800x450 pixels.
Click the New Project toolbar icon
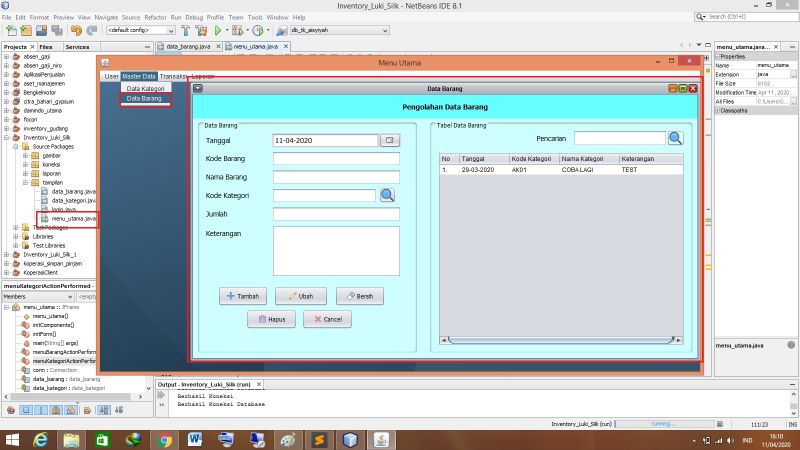26,31
